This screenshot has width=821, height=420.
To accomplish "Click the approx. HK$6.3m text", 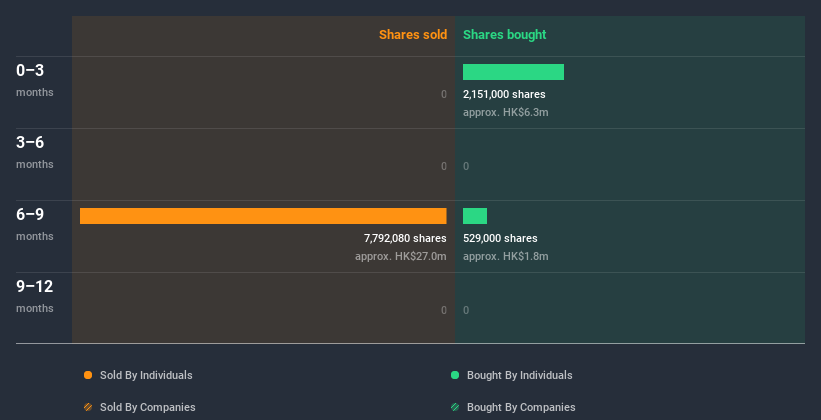I will point(506,112).
